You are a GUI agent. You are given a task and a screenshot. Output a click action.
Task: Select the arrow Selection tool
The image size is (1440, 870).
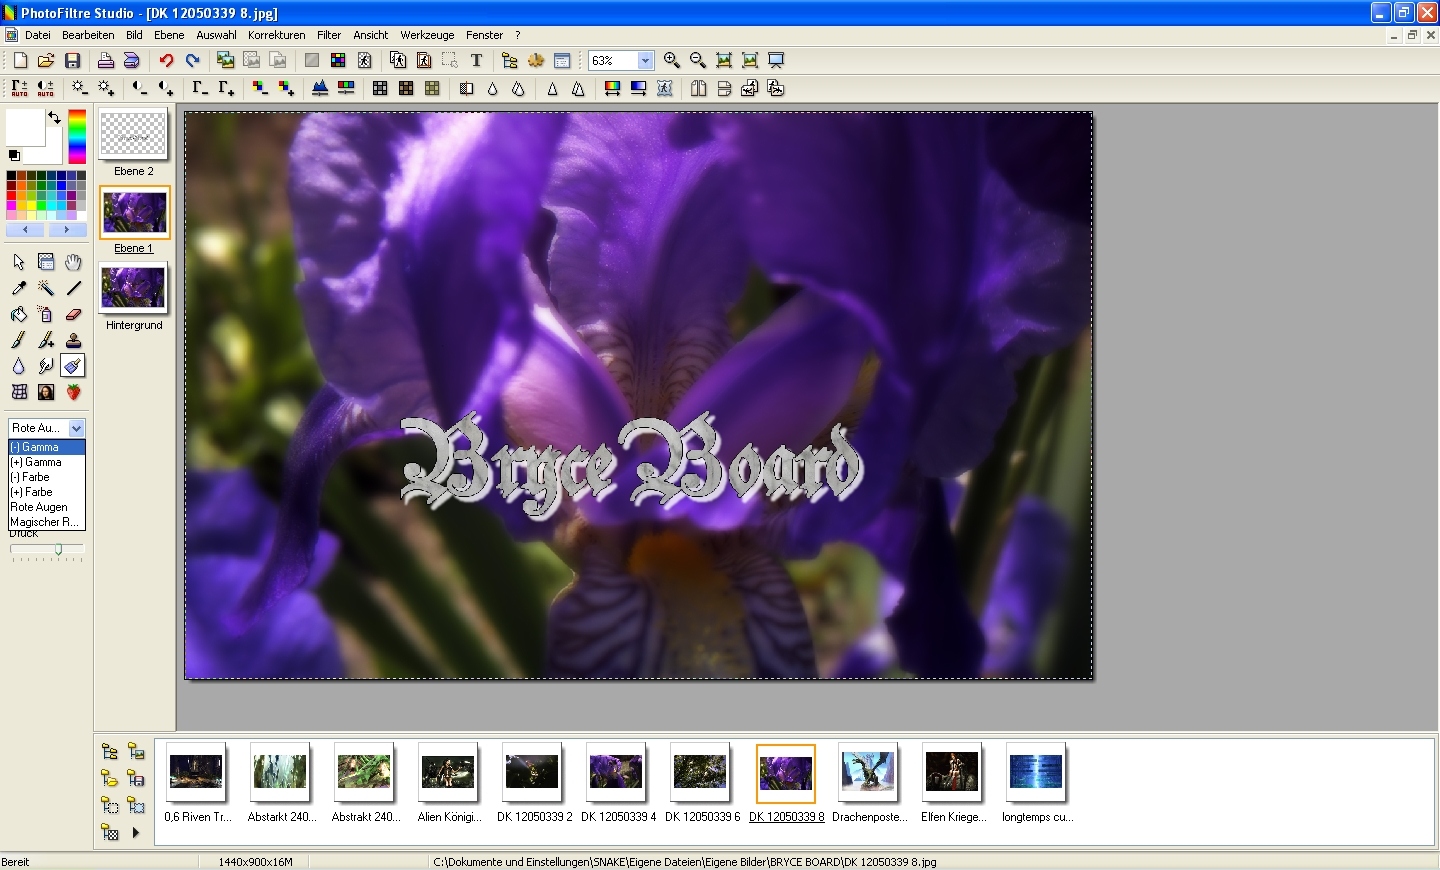(x=19, y=262)
